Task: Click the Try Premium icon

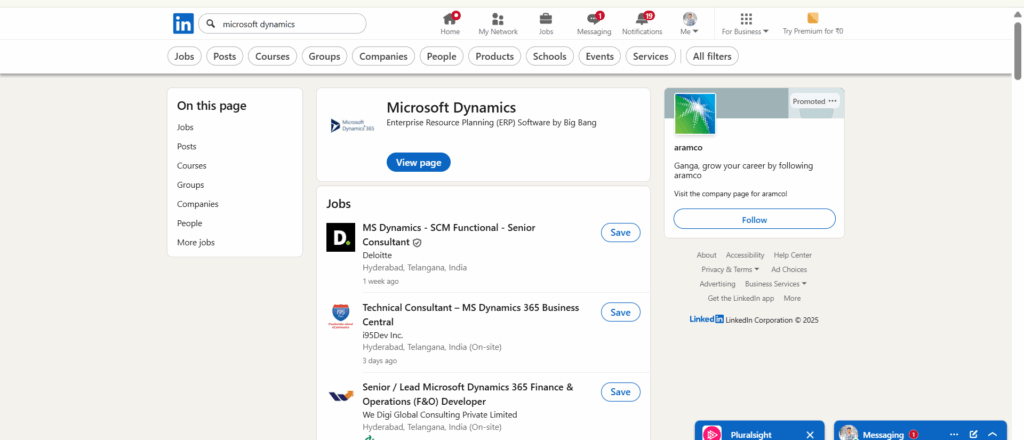Action: [812, 18]
